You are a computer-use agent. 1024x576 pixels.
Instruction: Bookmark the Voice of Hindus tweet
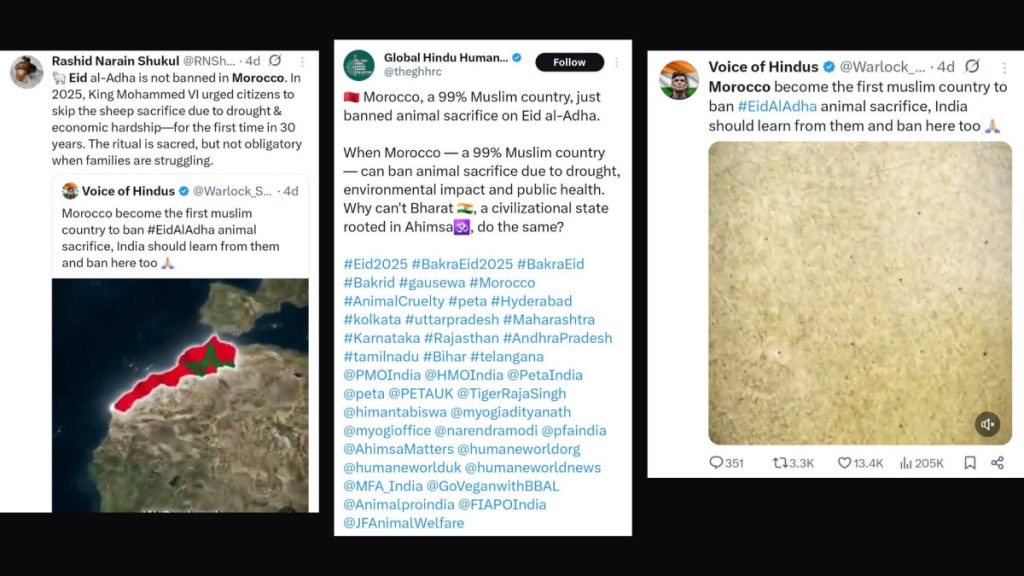pyautogui.click(x=970, y=463)
